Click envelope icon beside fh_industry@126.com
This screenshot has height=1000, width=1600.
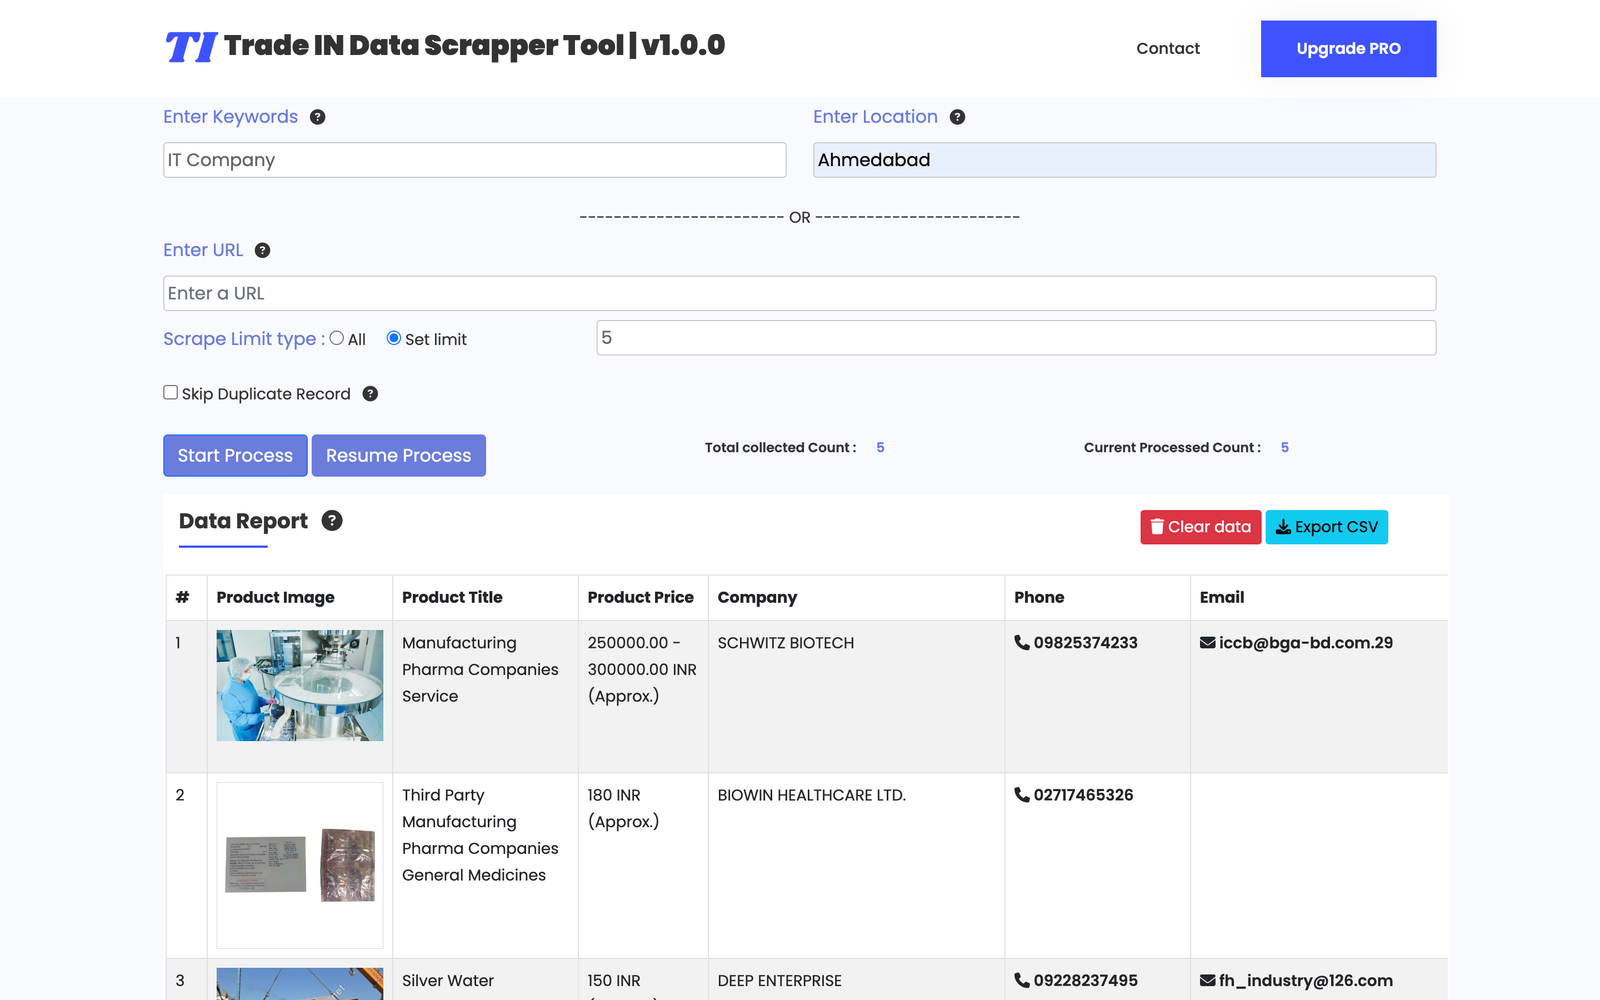(1208, 981)
